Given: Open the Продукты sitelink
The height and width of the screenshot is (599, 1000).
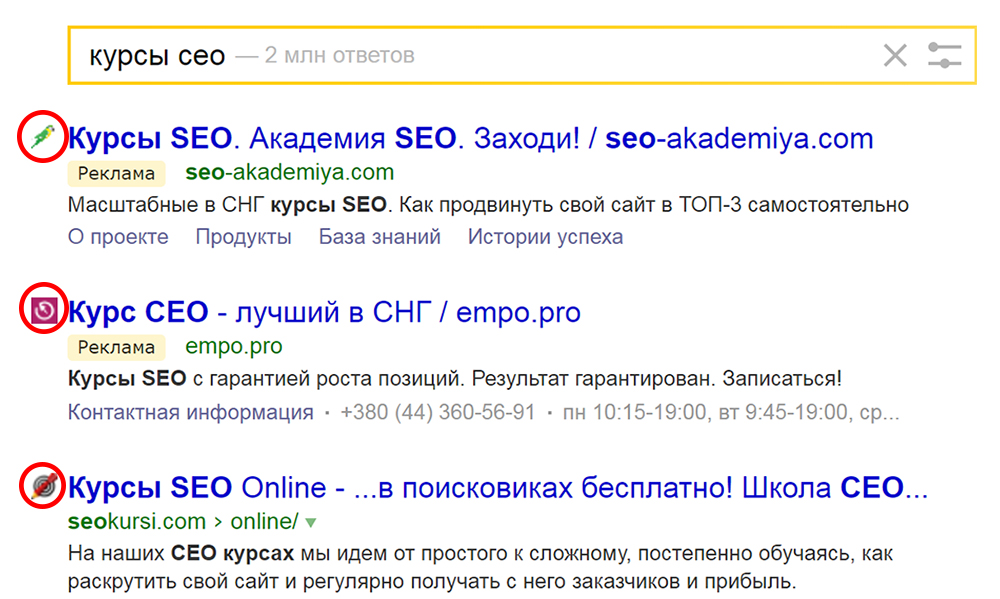Looking at the screenshot, I should coord(243,237).
